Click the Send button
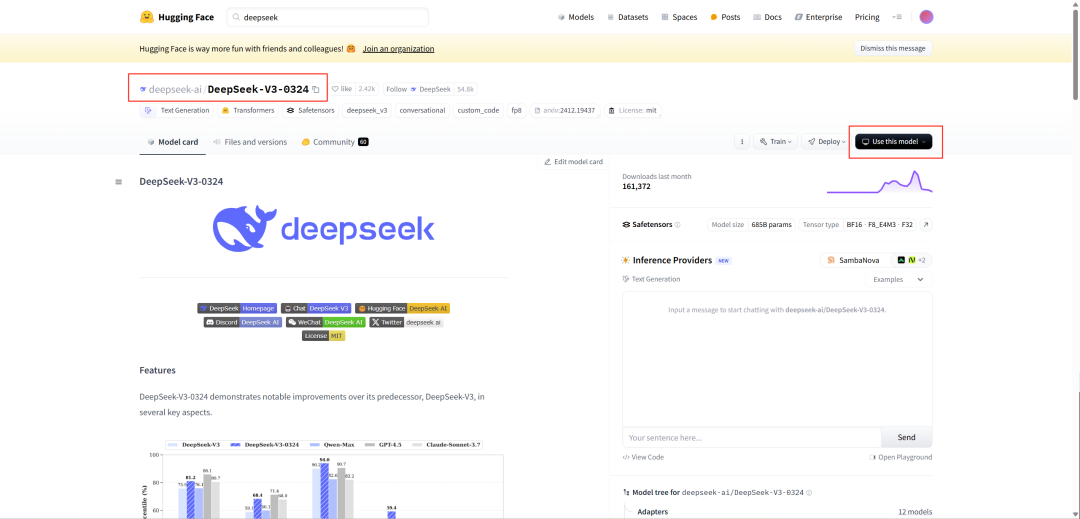 pos(906,437)
